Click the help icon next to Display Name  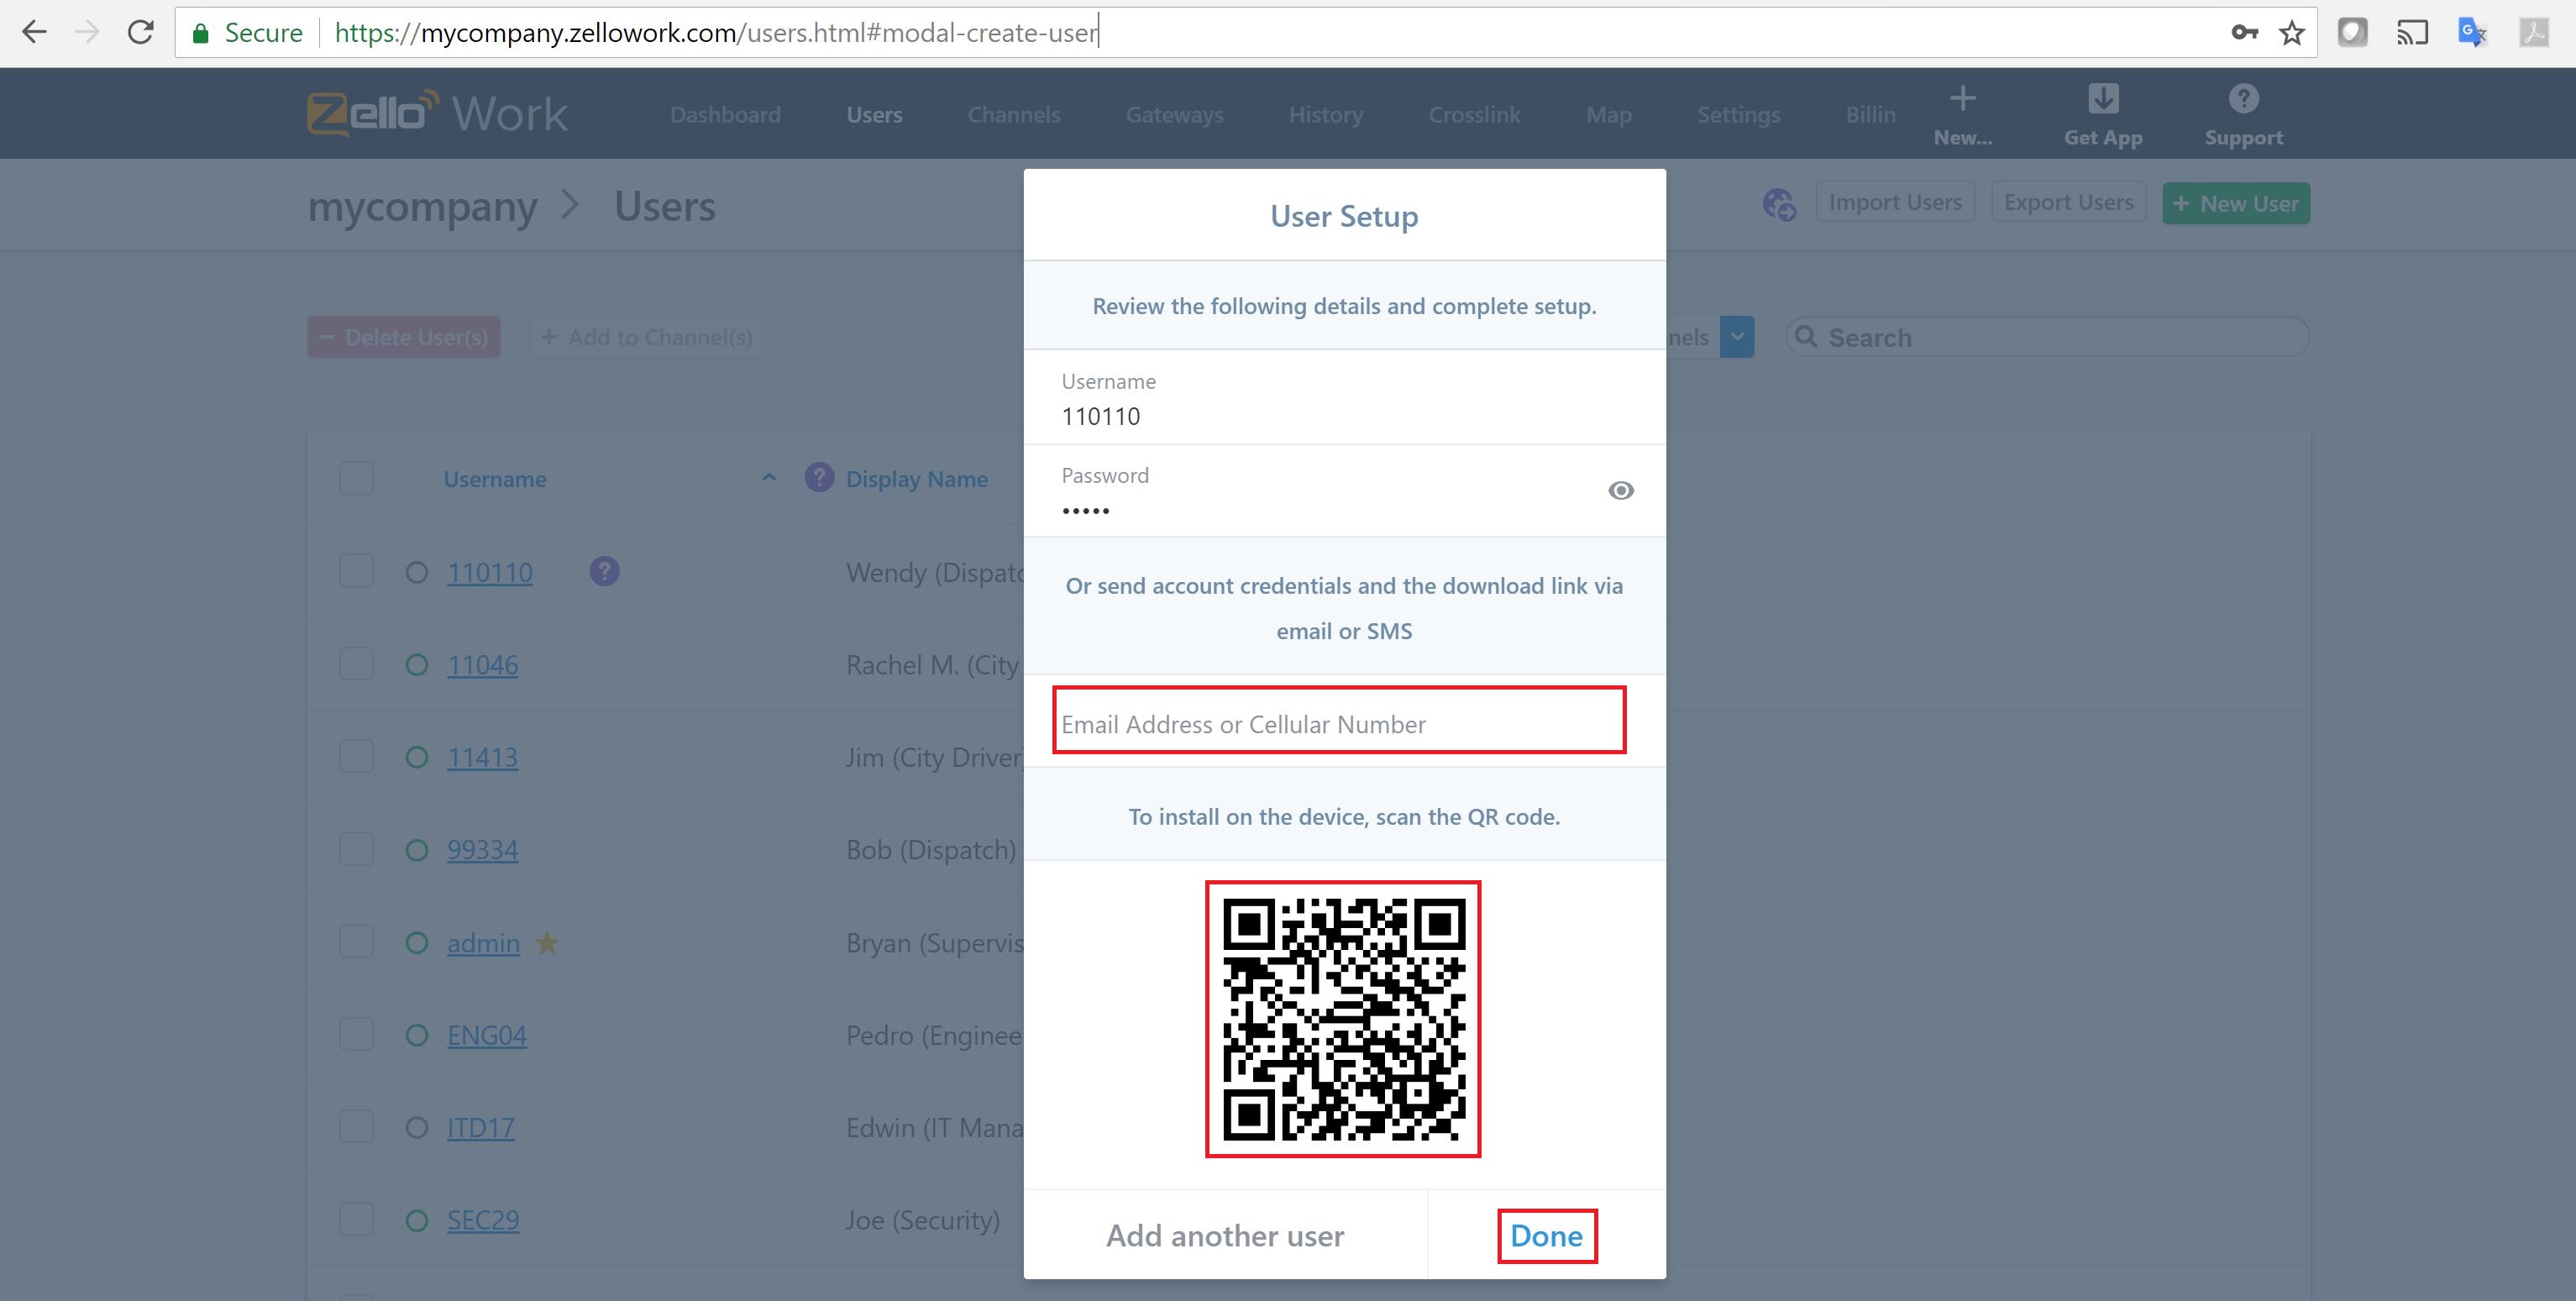(818, 478)
